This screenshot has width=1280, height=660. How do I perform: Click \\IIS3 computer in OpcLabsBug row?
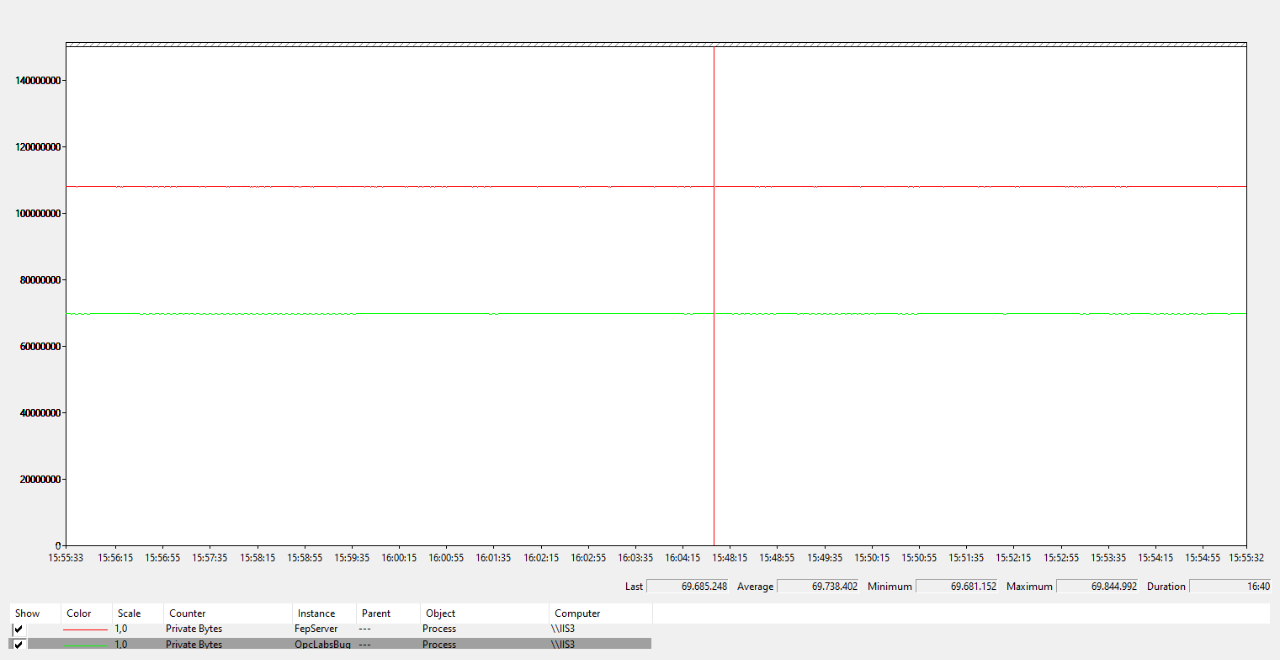point(564,645)
